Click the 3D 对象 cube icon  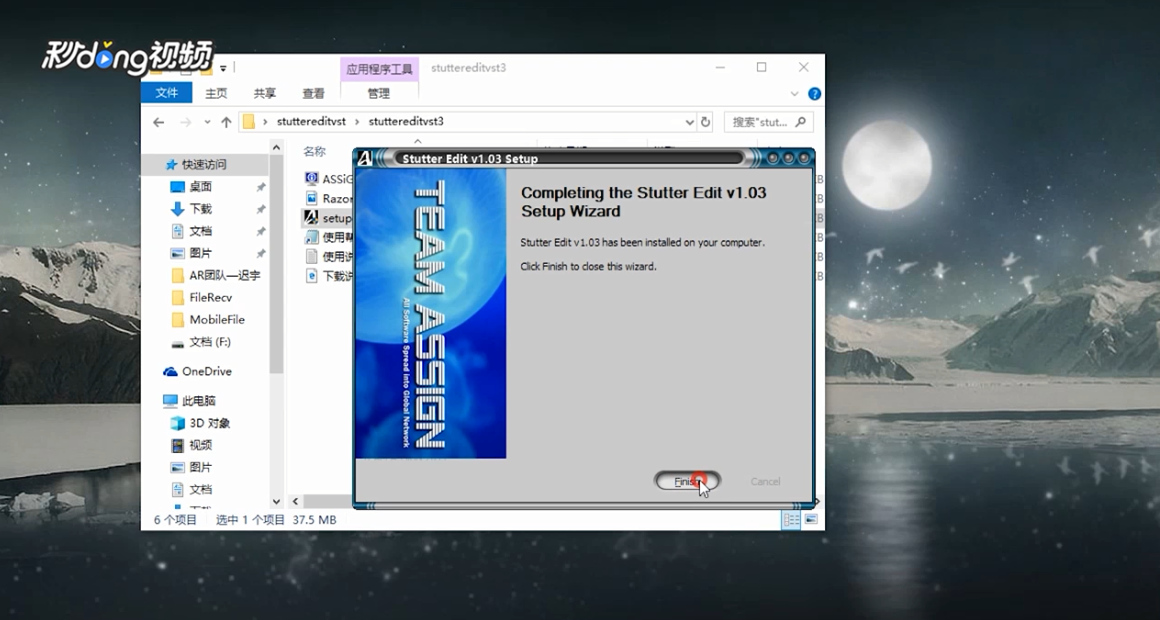click(x=178, y=423)
